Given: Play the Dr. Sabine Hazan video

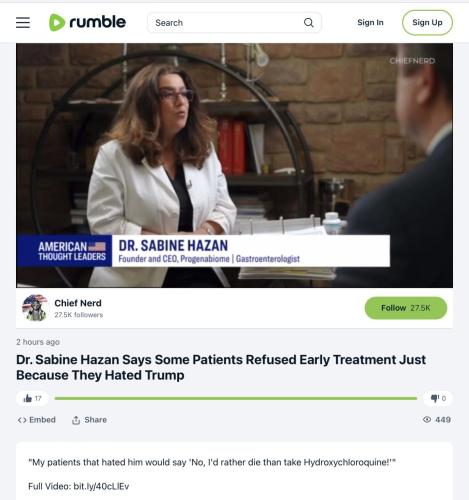Looking at the screenshot, I should tap(234, 165).
